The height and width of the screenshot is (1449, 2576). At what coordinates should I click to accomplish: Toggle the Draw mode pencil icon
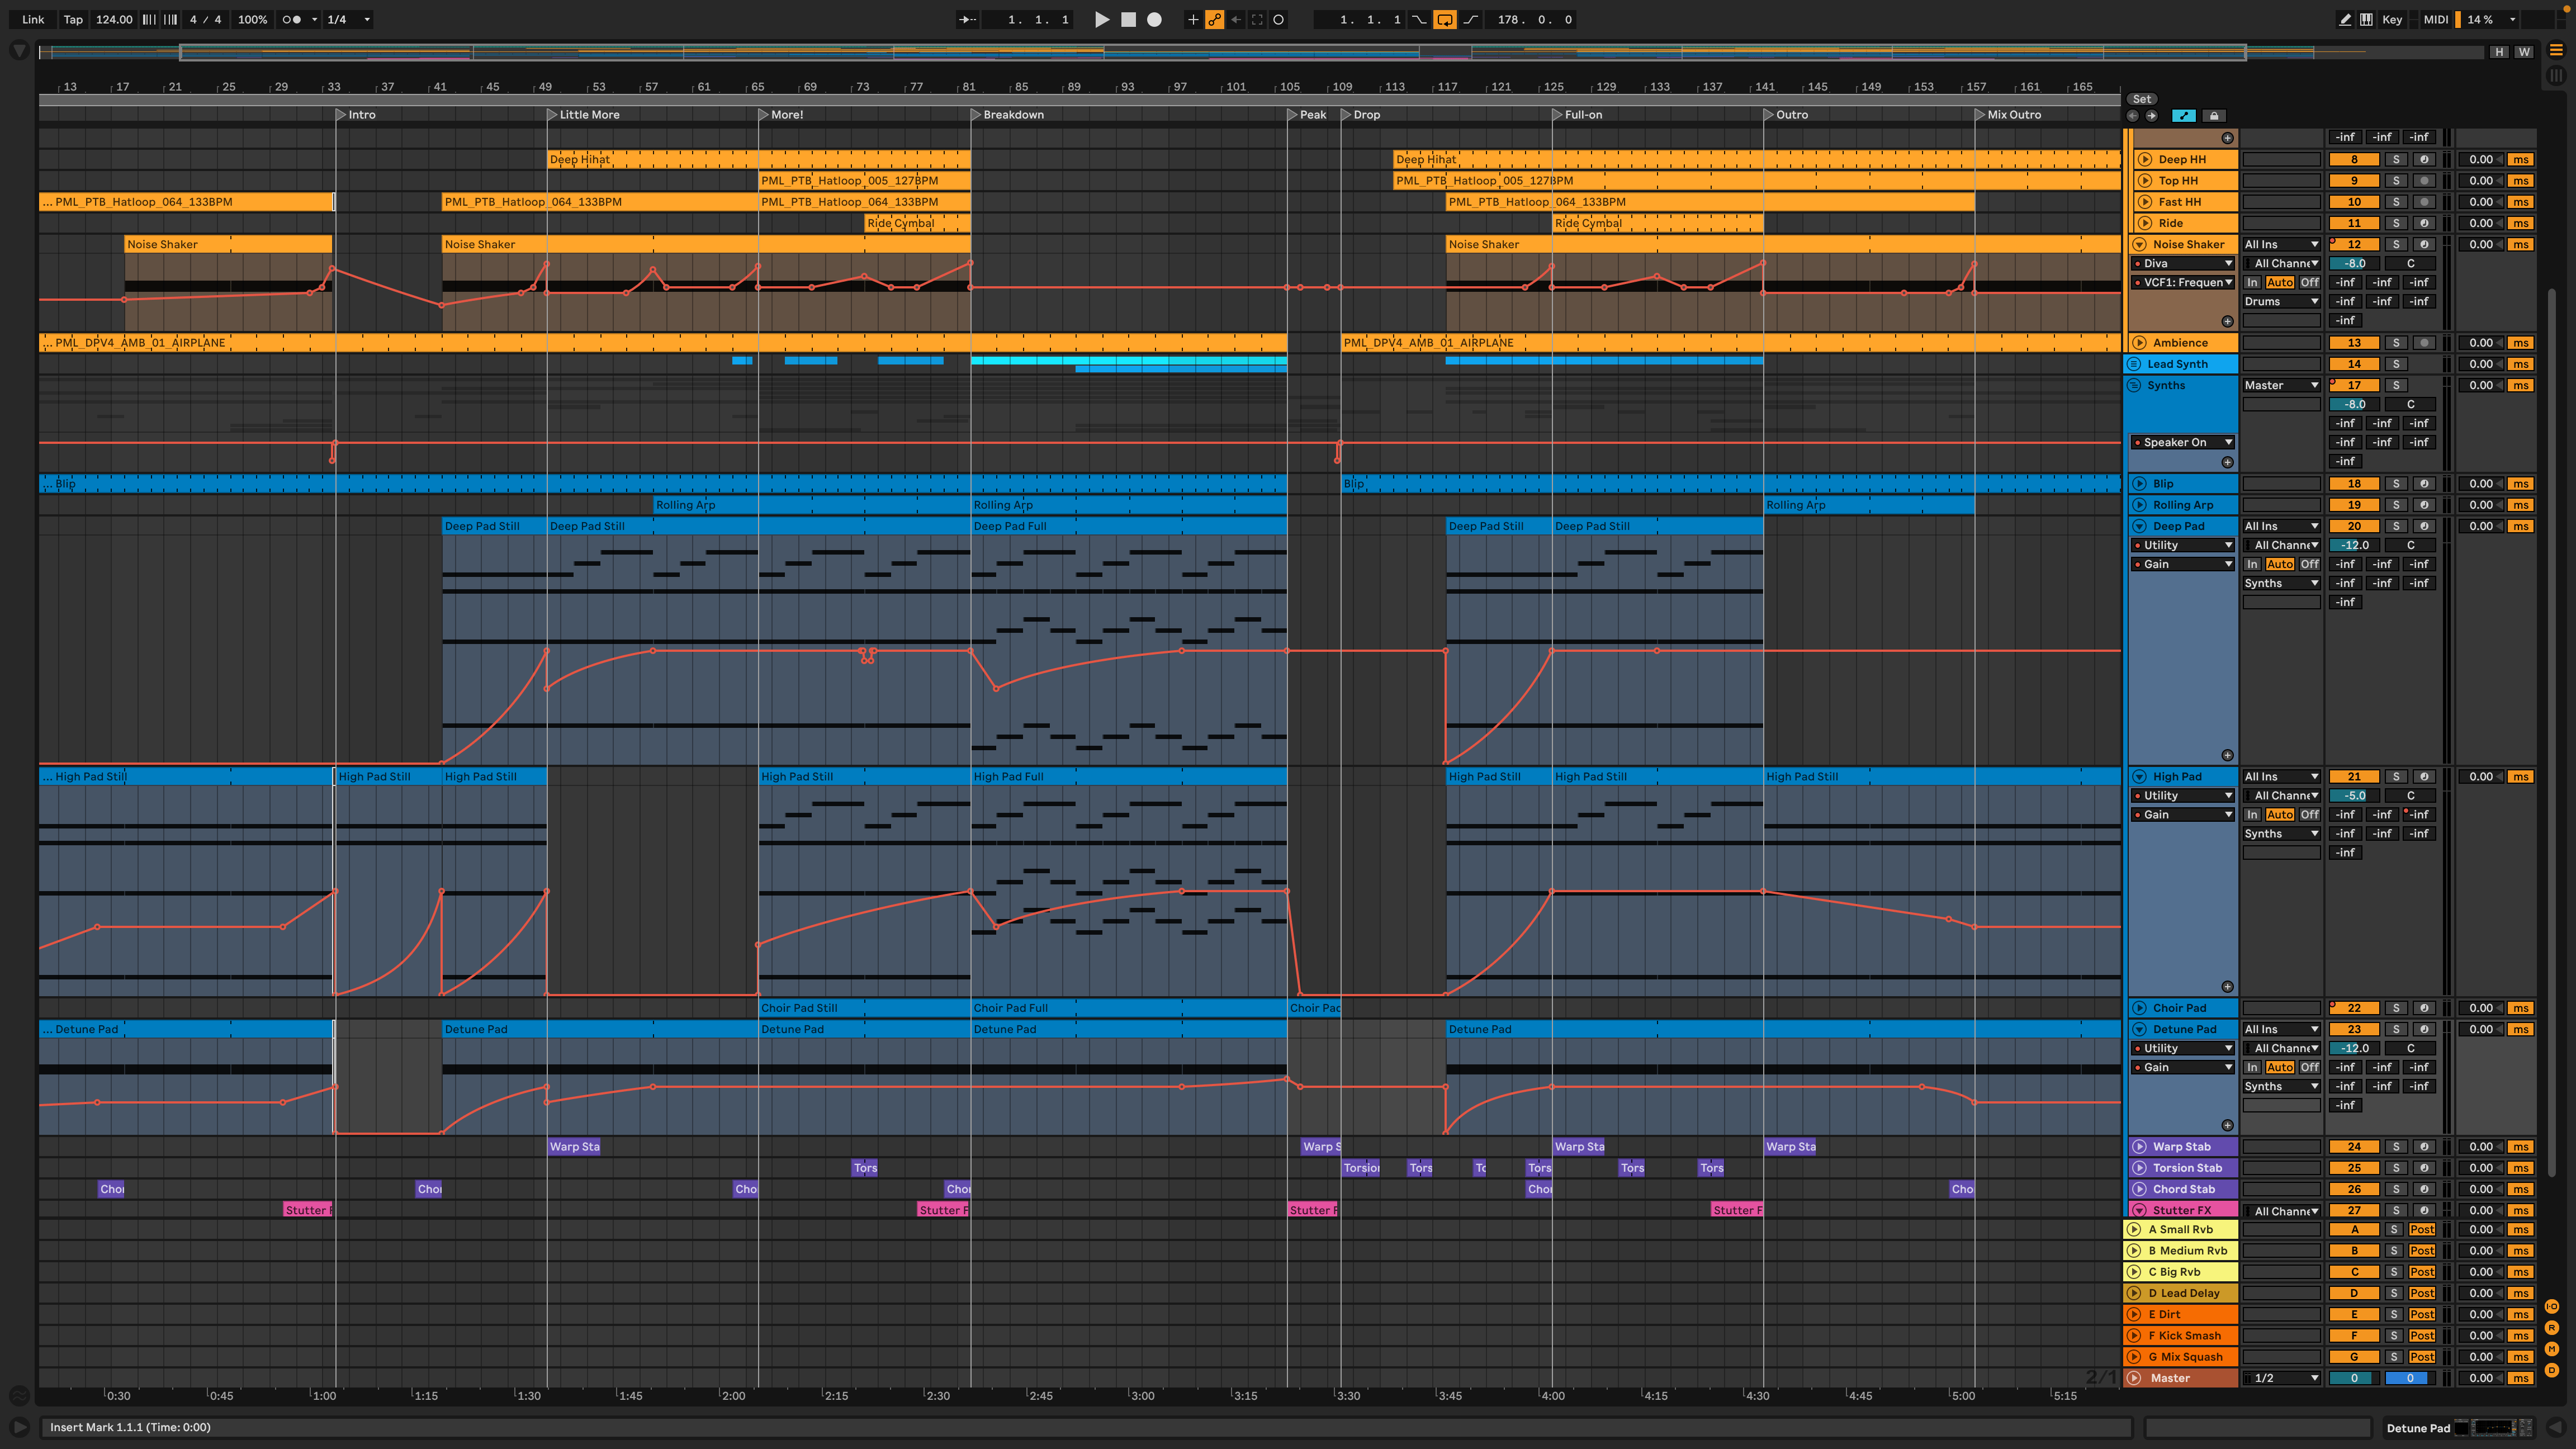2344,20
